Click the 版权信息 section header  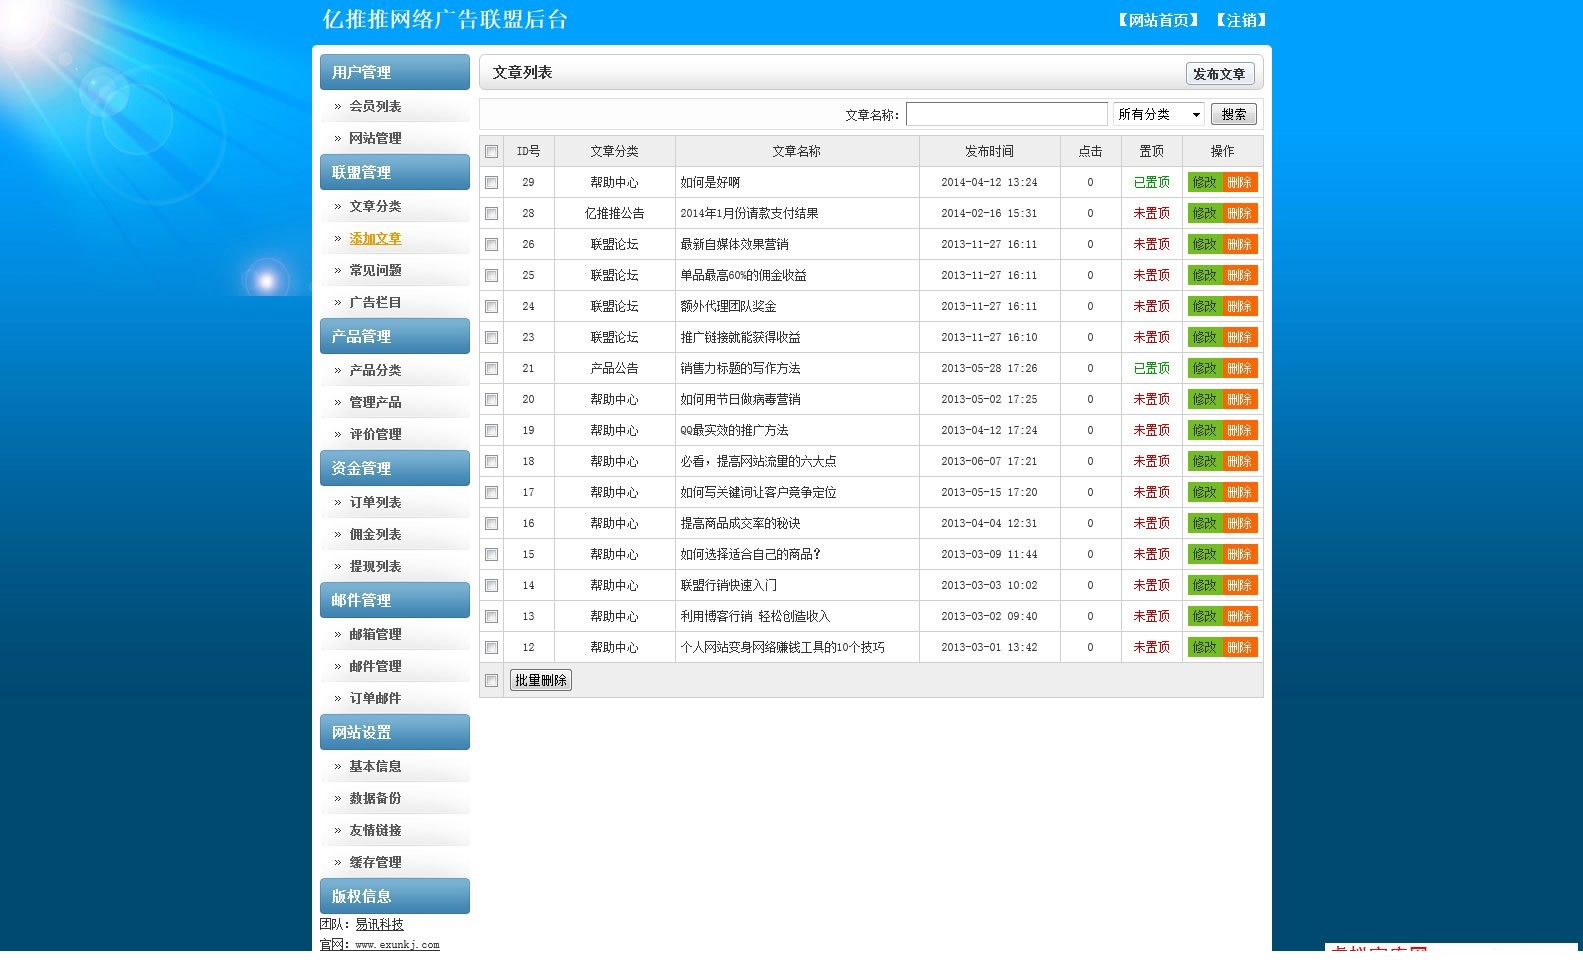pos(395,896)
